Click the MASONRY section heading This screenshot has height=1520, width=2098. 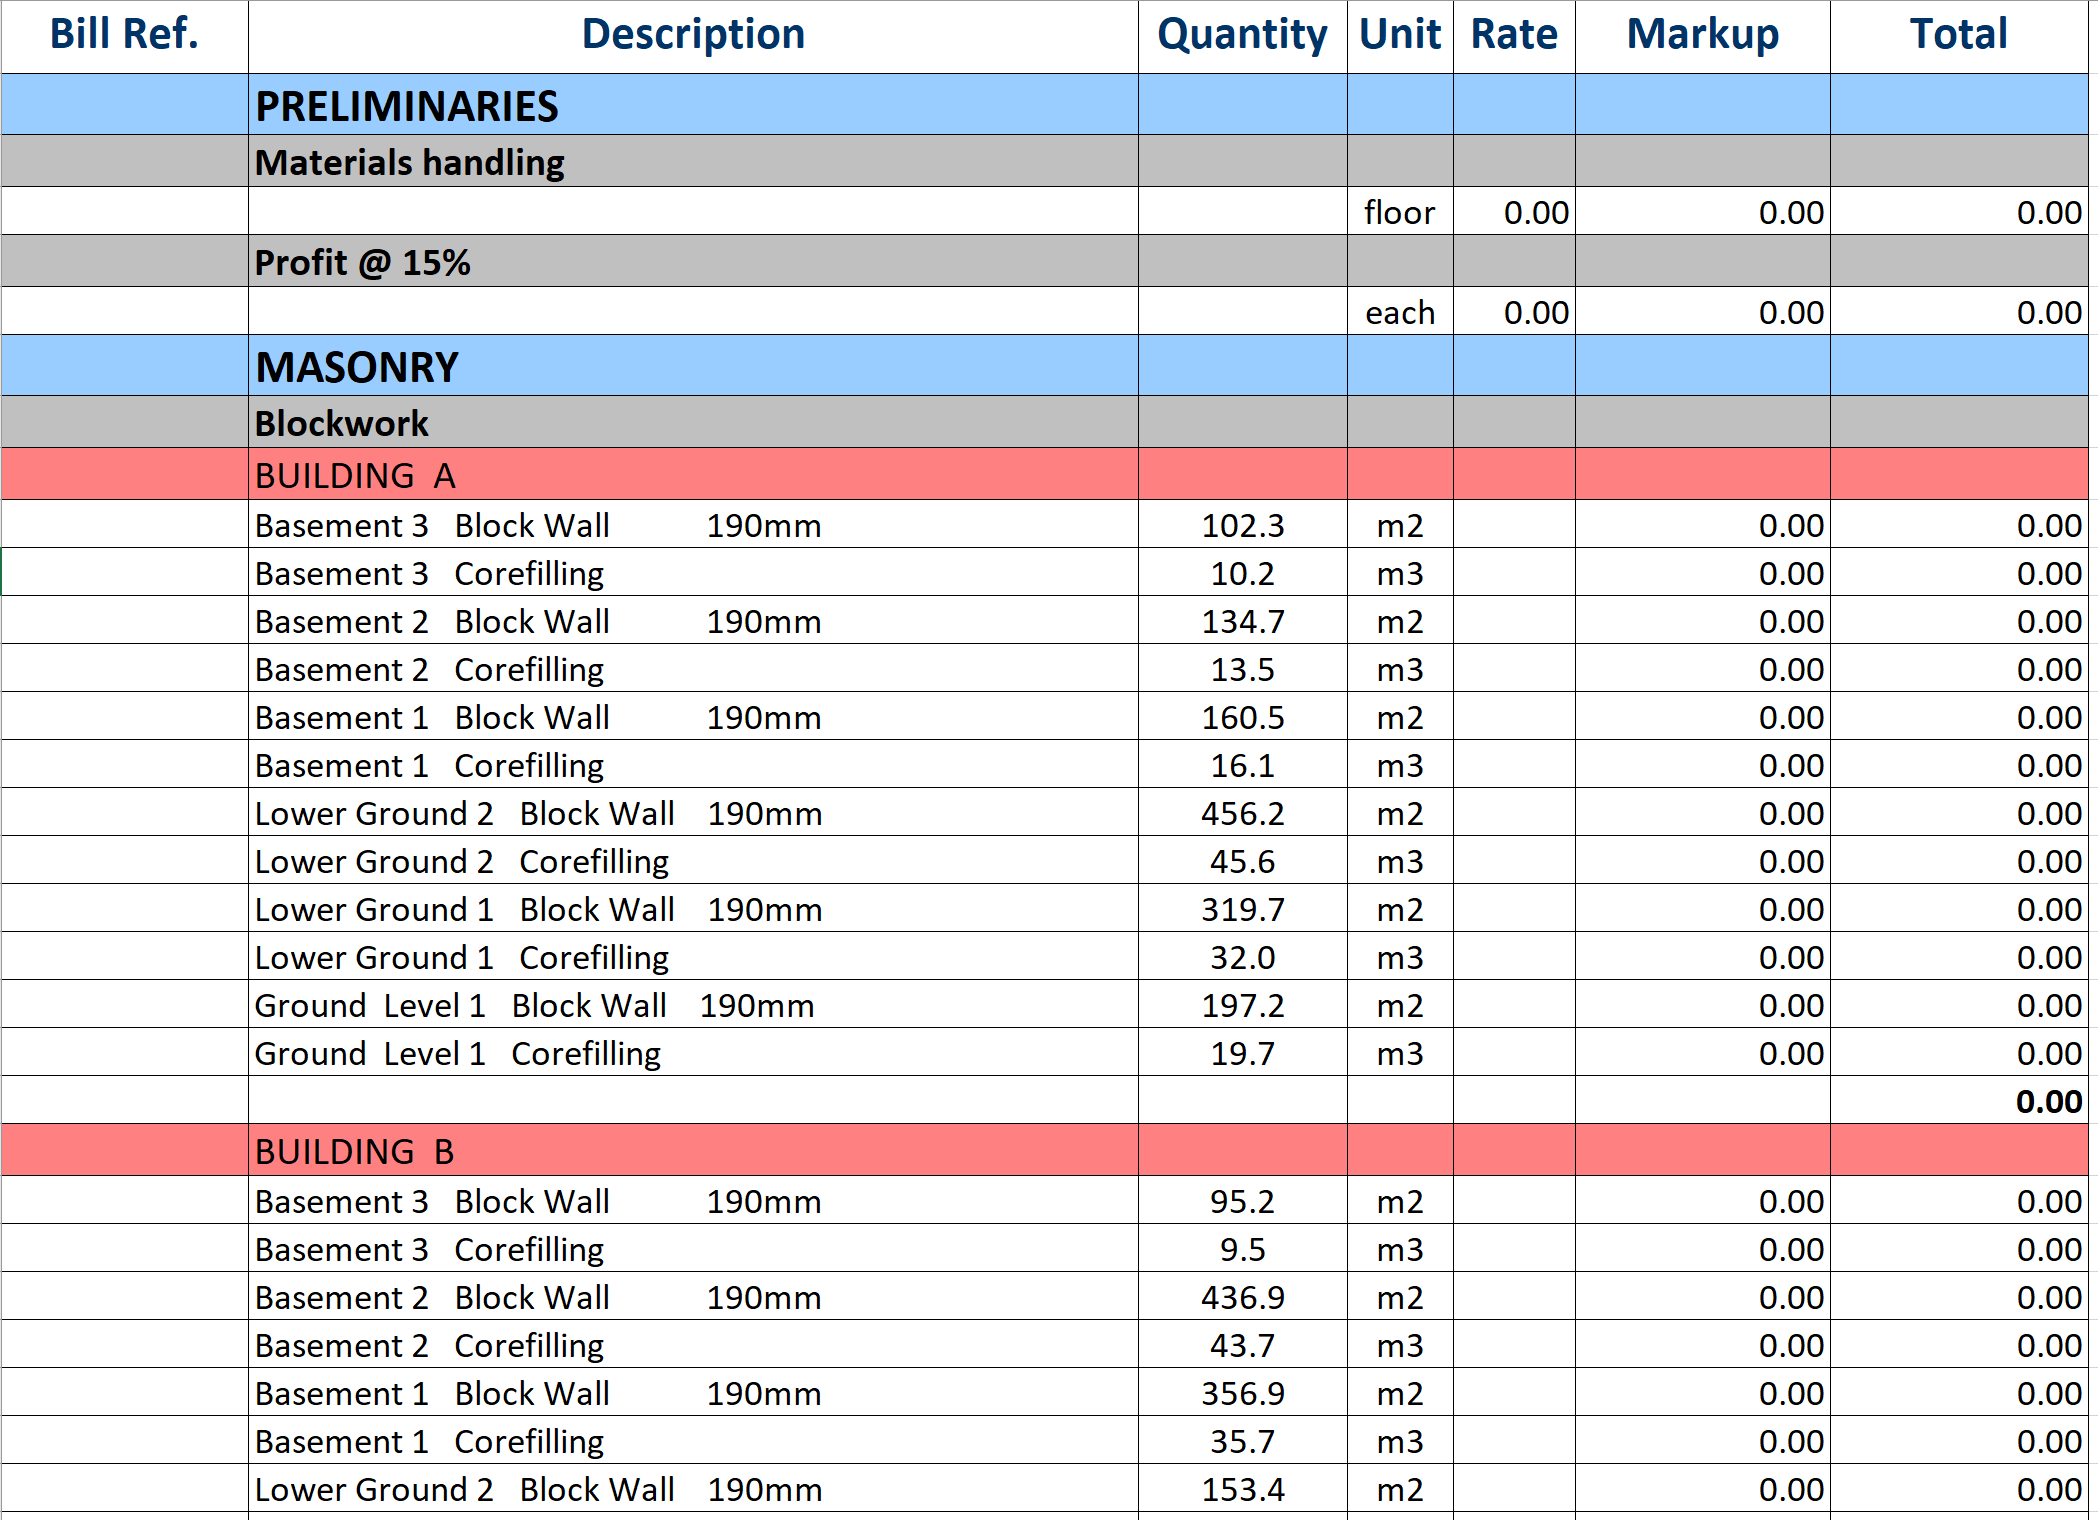pyautogui.click(x=357, y=367)
